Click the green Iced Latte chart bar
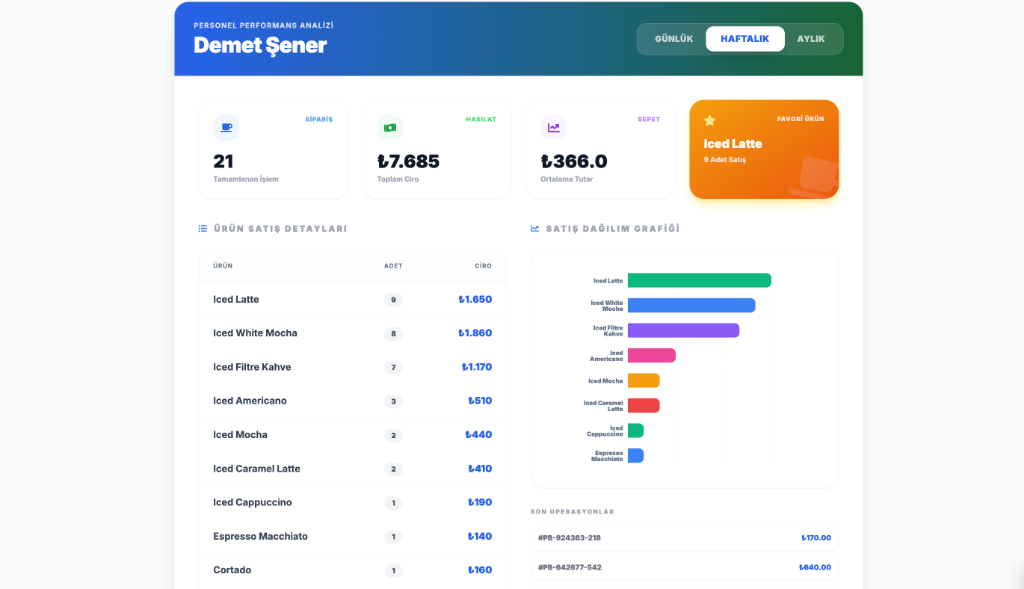Viewport: 1024px width, 589px height. coord(699,281)
